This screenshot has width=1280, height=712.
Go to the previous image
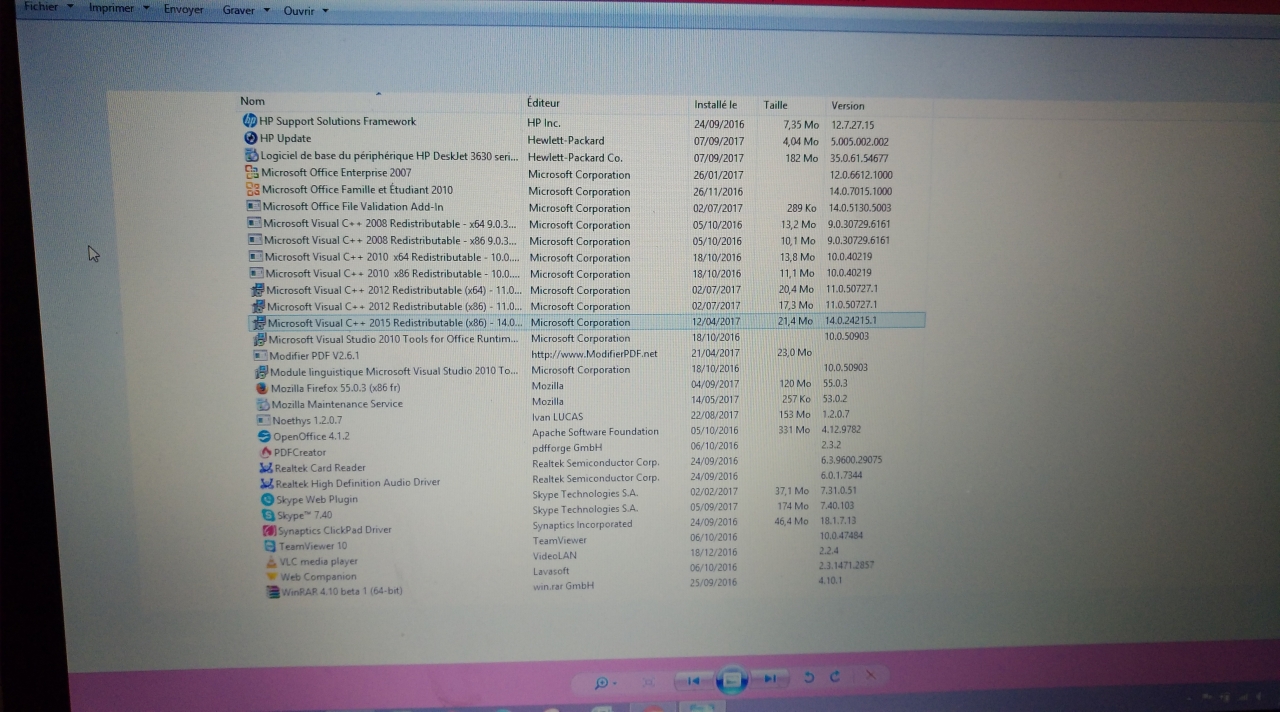tap(692, 681)
